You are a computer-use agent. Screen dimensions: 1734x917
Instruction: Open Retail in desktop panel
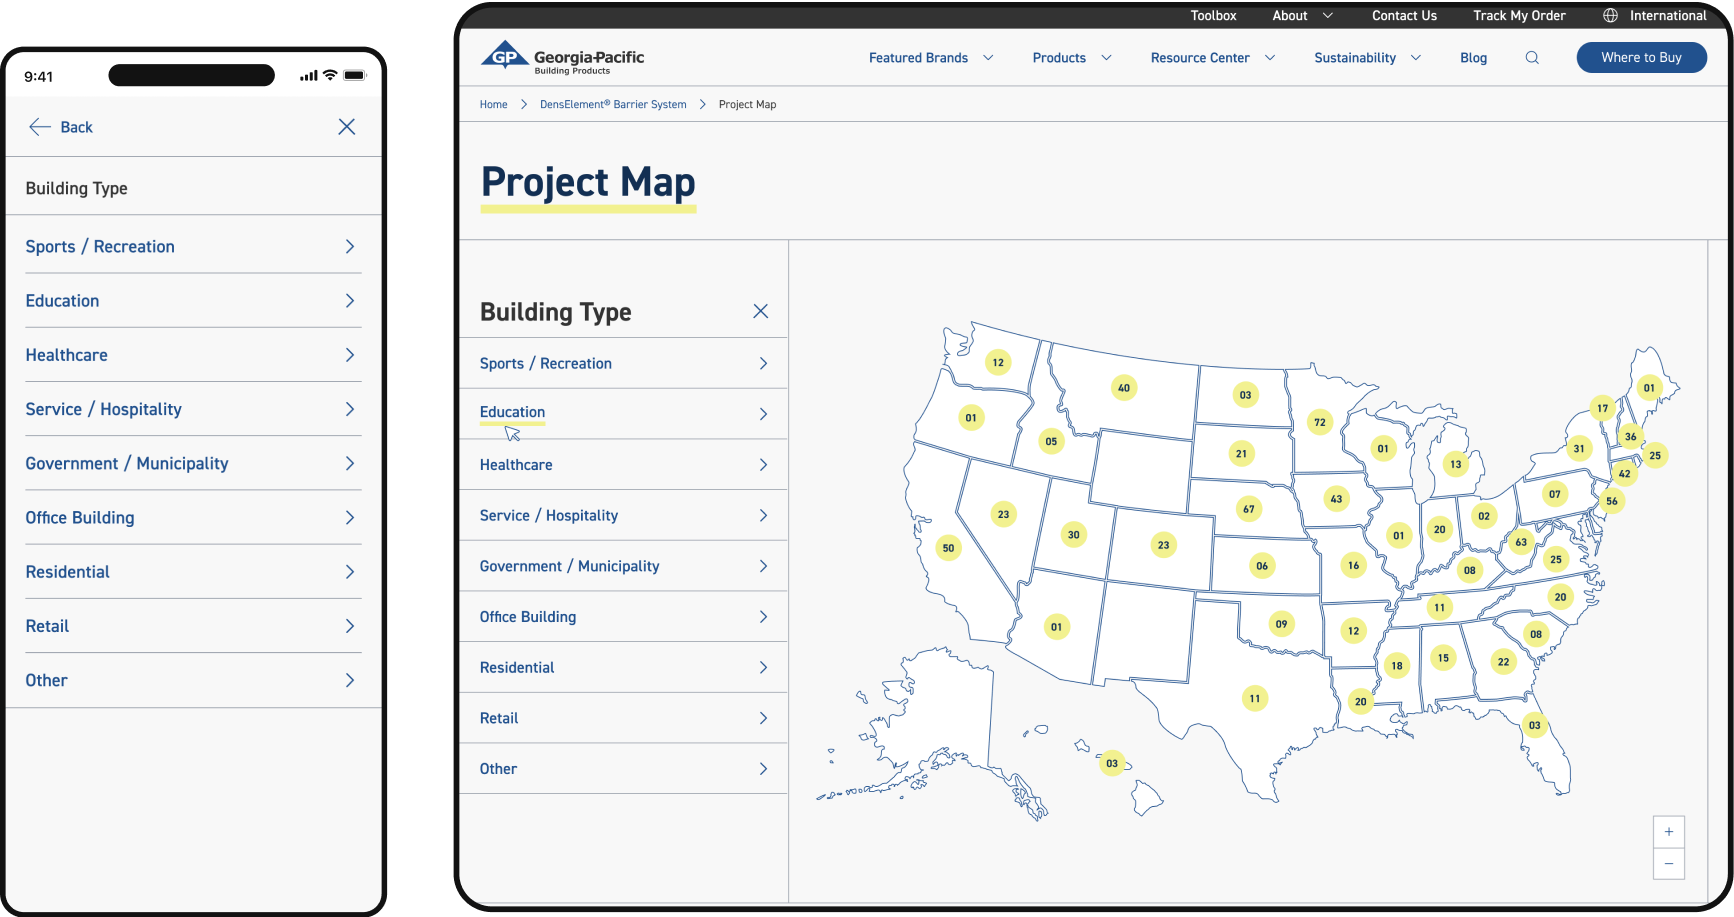pos(624,718)
